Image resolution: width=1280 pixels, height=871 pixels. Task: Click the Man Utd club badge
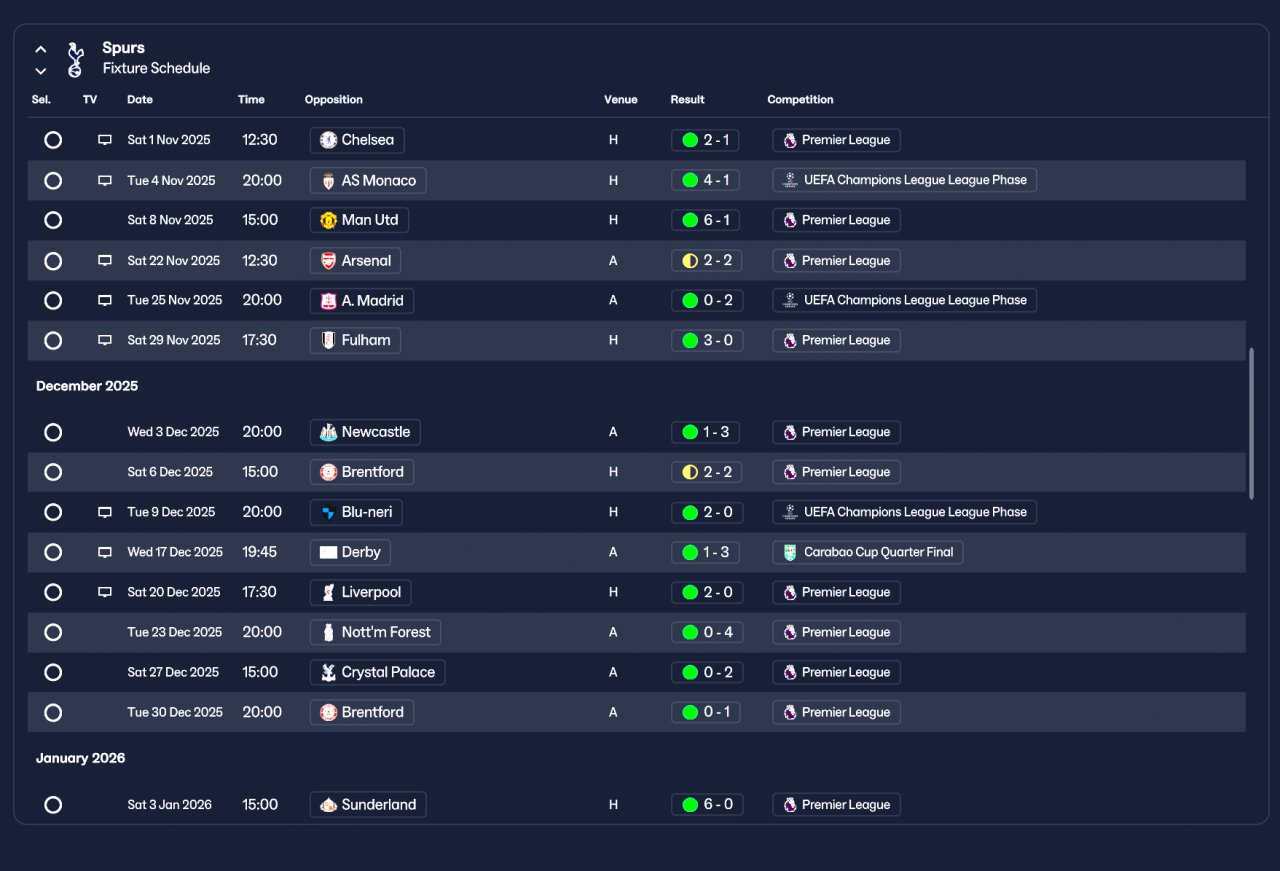328,220
